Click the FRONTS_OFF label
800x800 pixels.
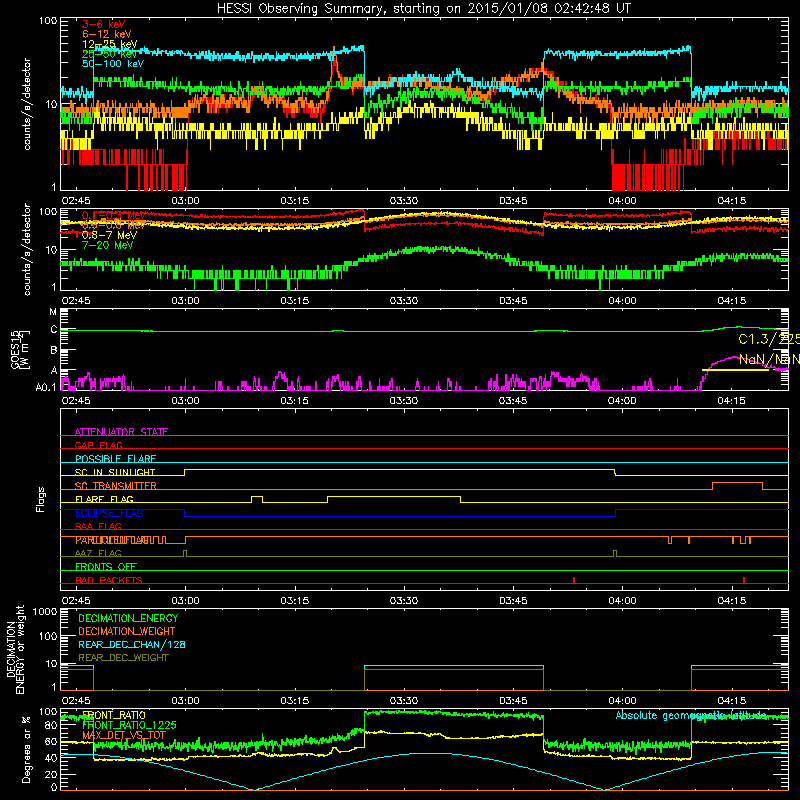(106, 566)
